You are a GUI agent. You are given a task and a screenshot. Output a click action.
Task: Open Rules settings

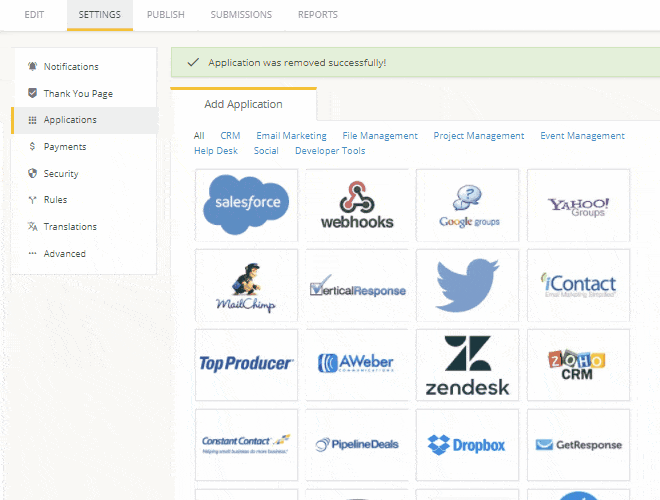[84, 199]
